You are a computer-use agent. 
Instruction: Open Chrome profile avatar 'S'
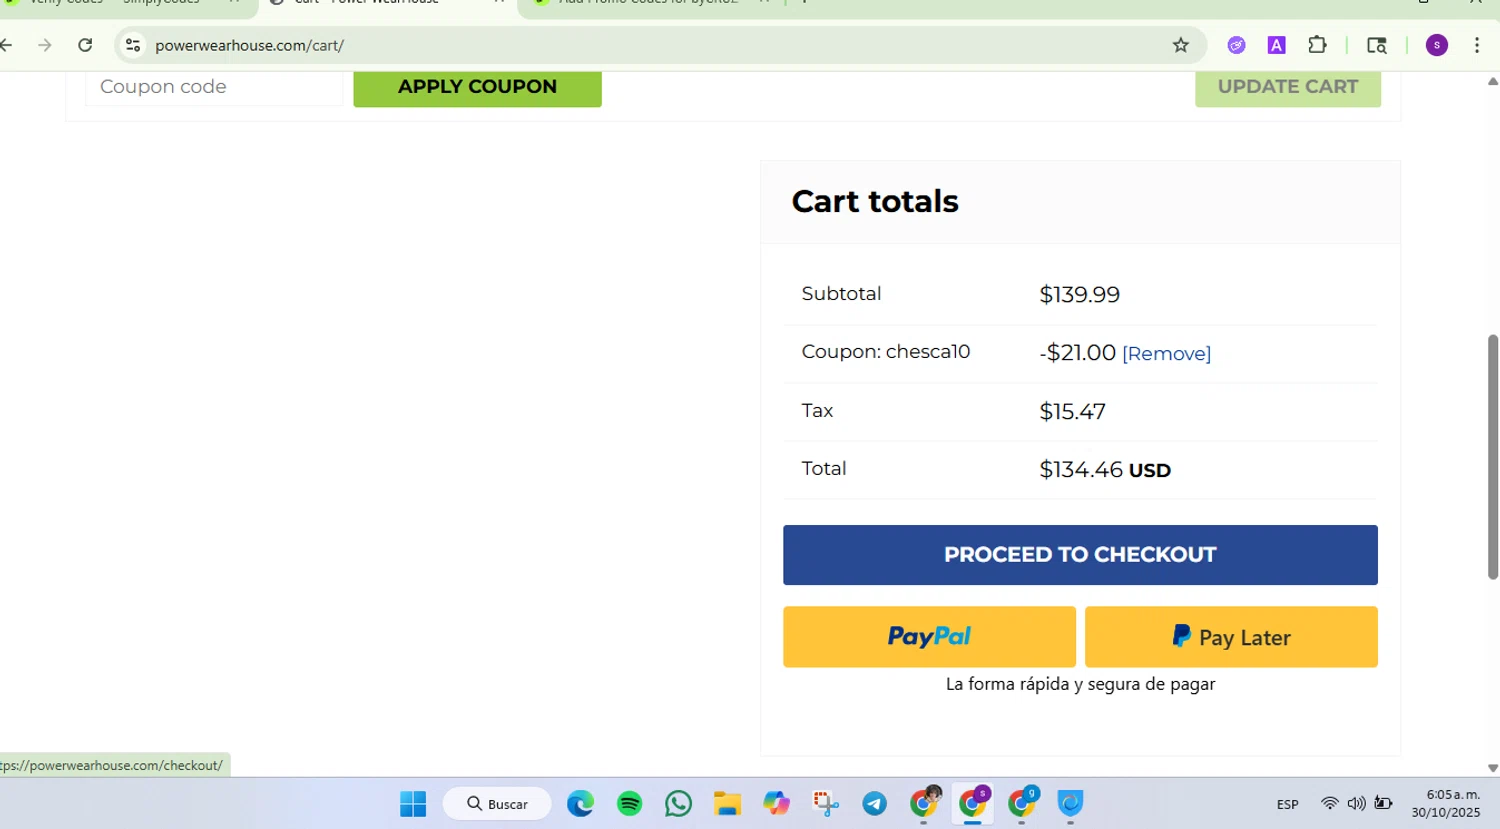1437,45
